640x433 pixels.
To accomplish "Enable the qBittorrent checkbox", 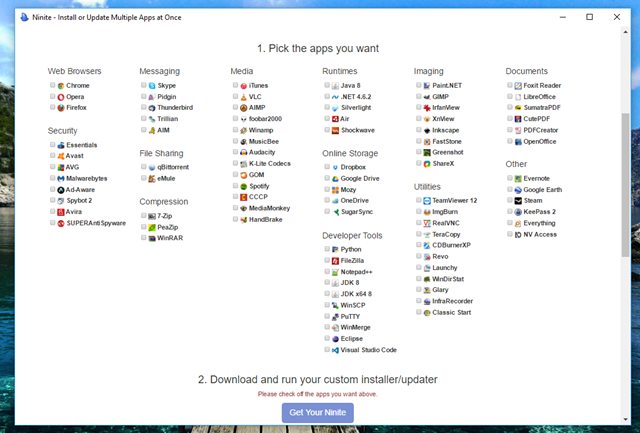I will click(144, 167).
